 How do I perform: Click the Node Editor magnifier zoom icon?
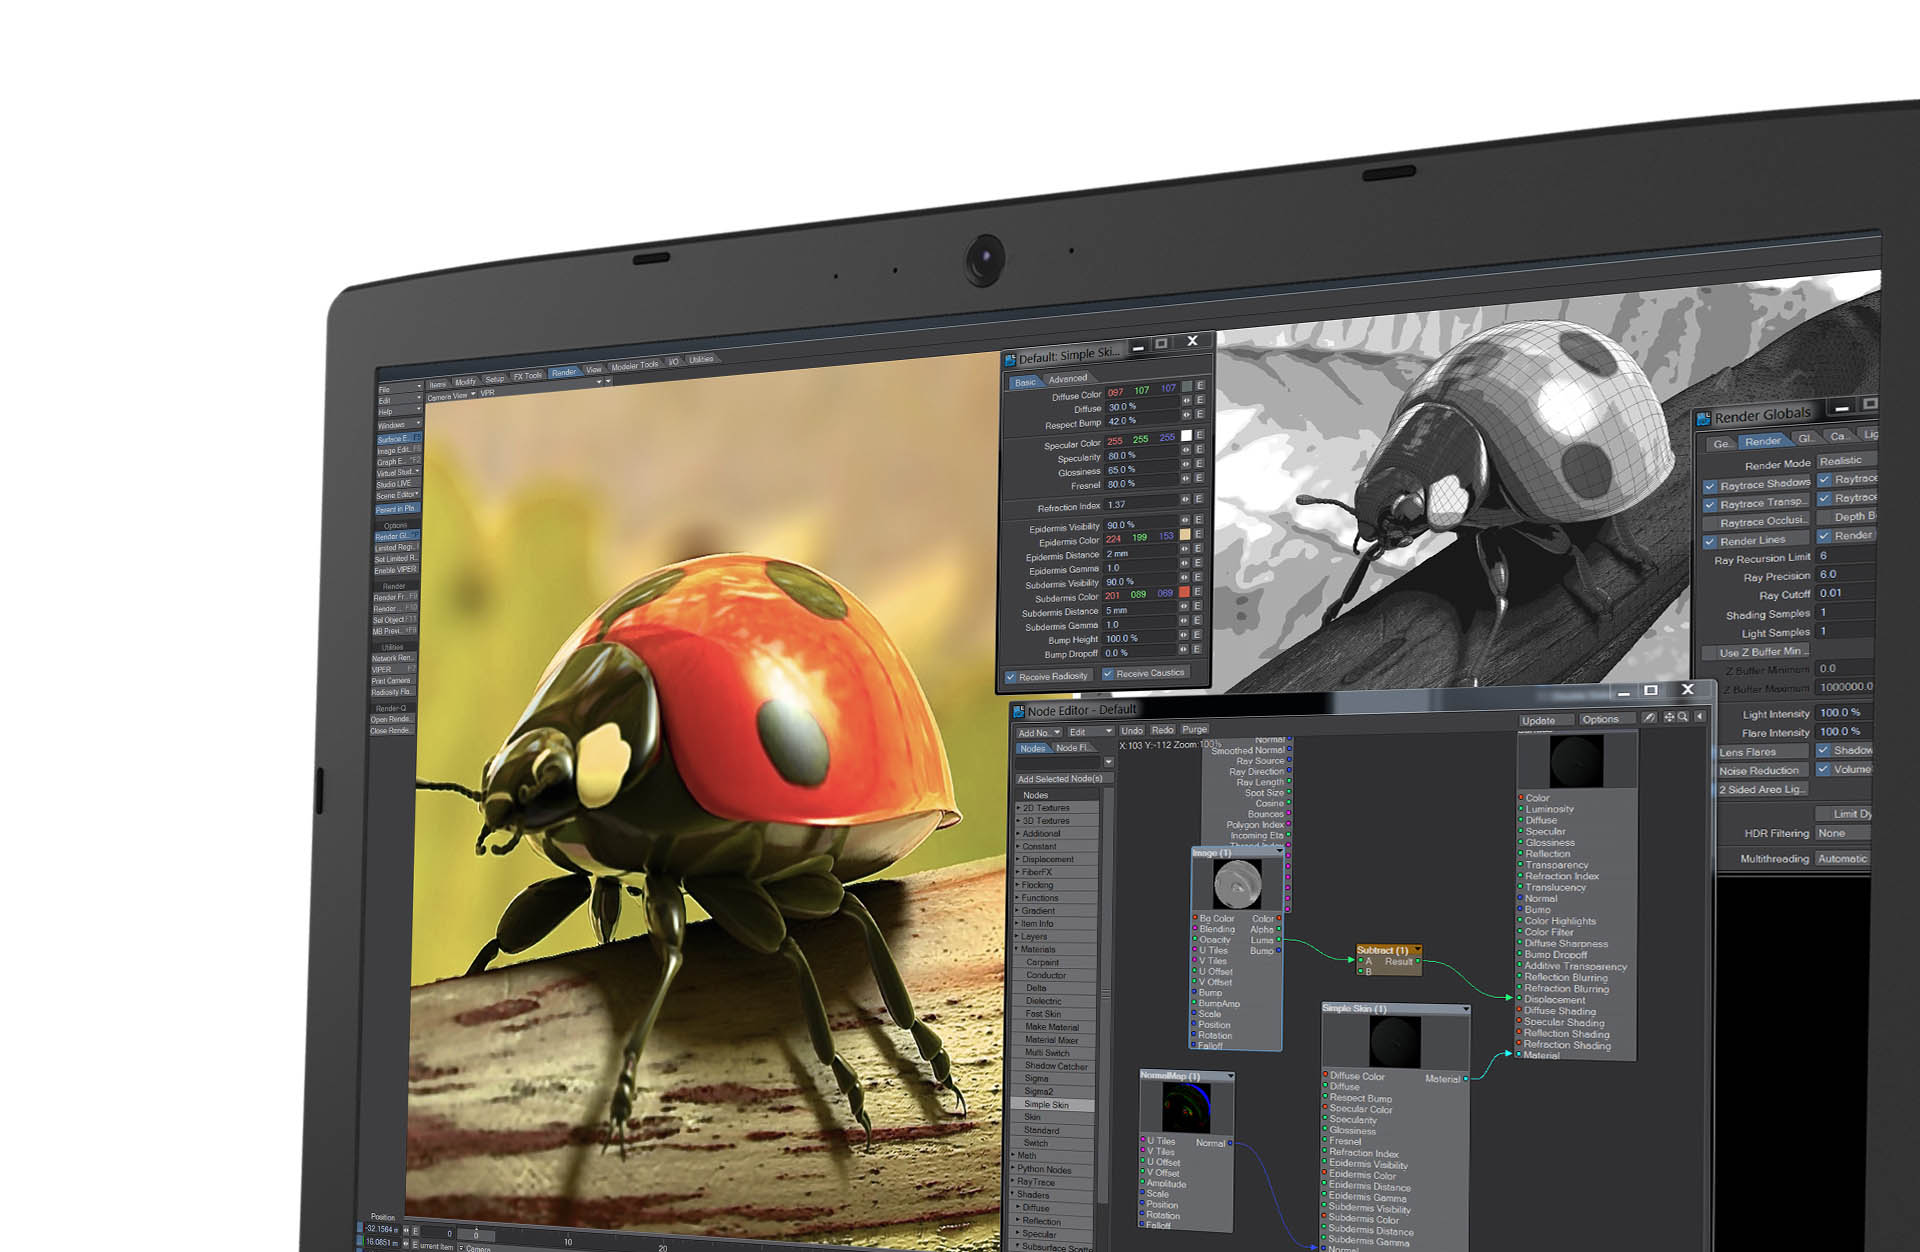1683,717
